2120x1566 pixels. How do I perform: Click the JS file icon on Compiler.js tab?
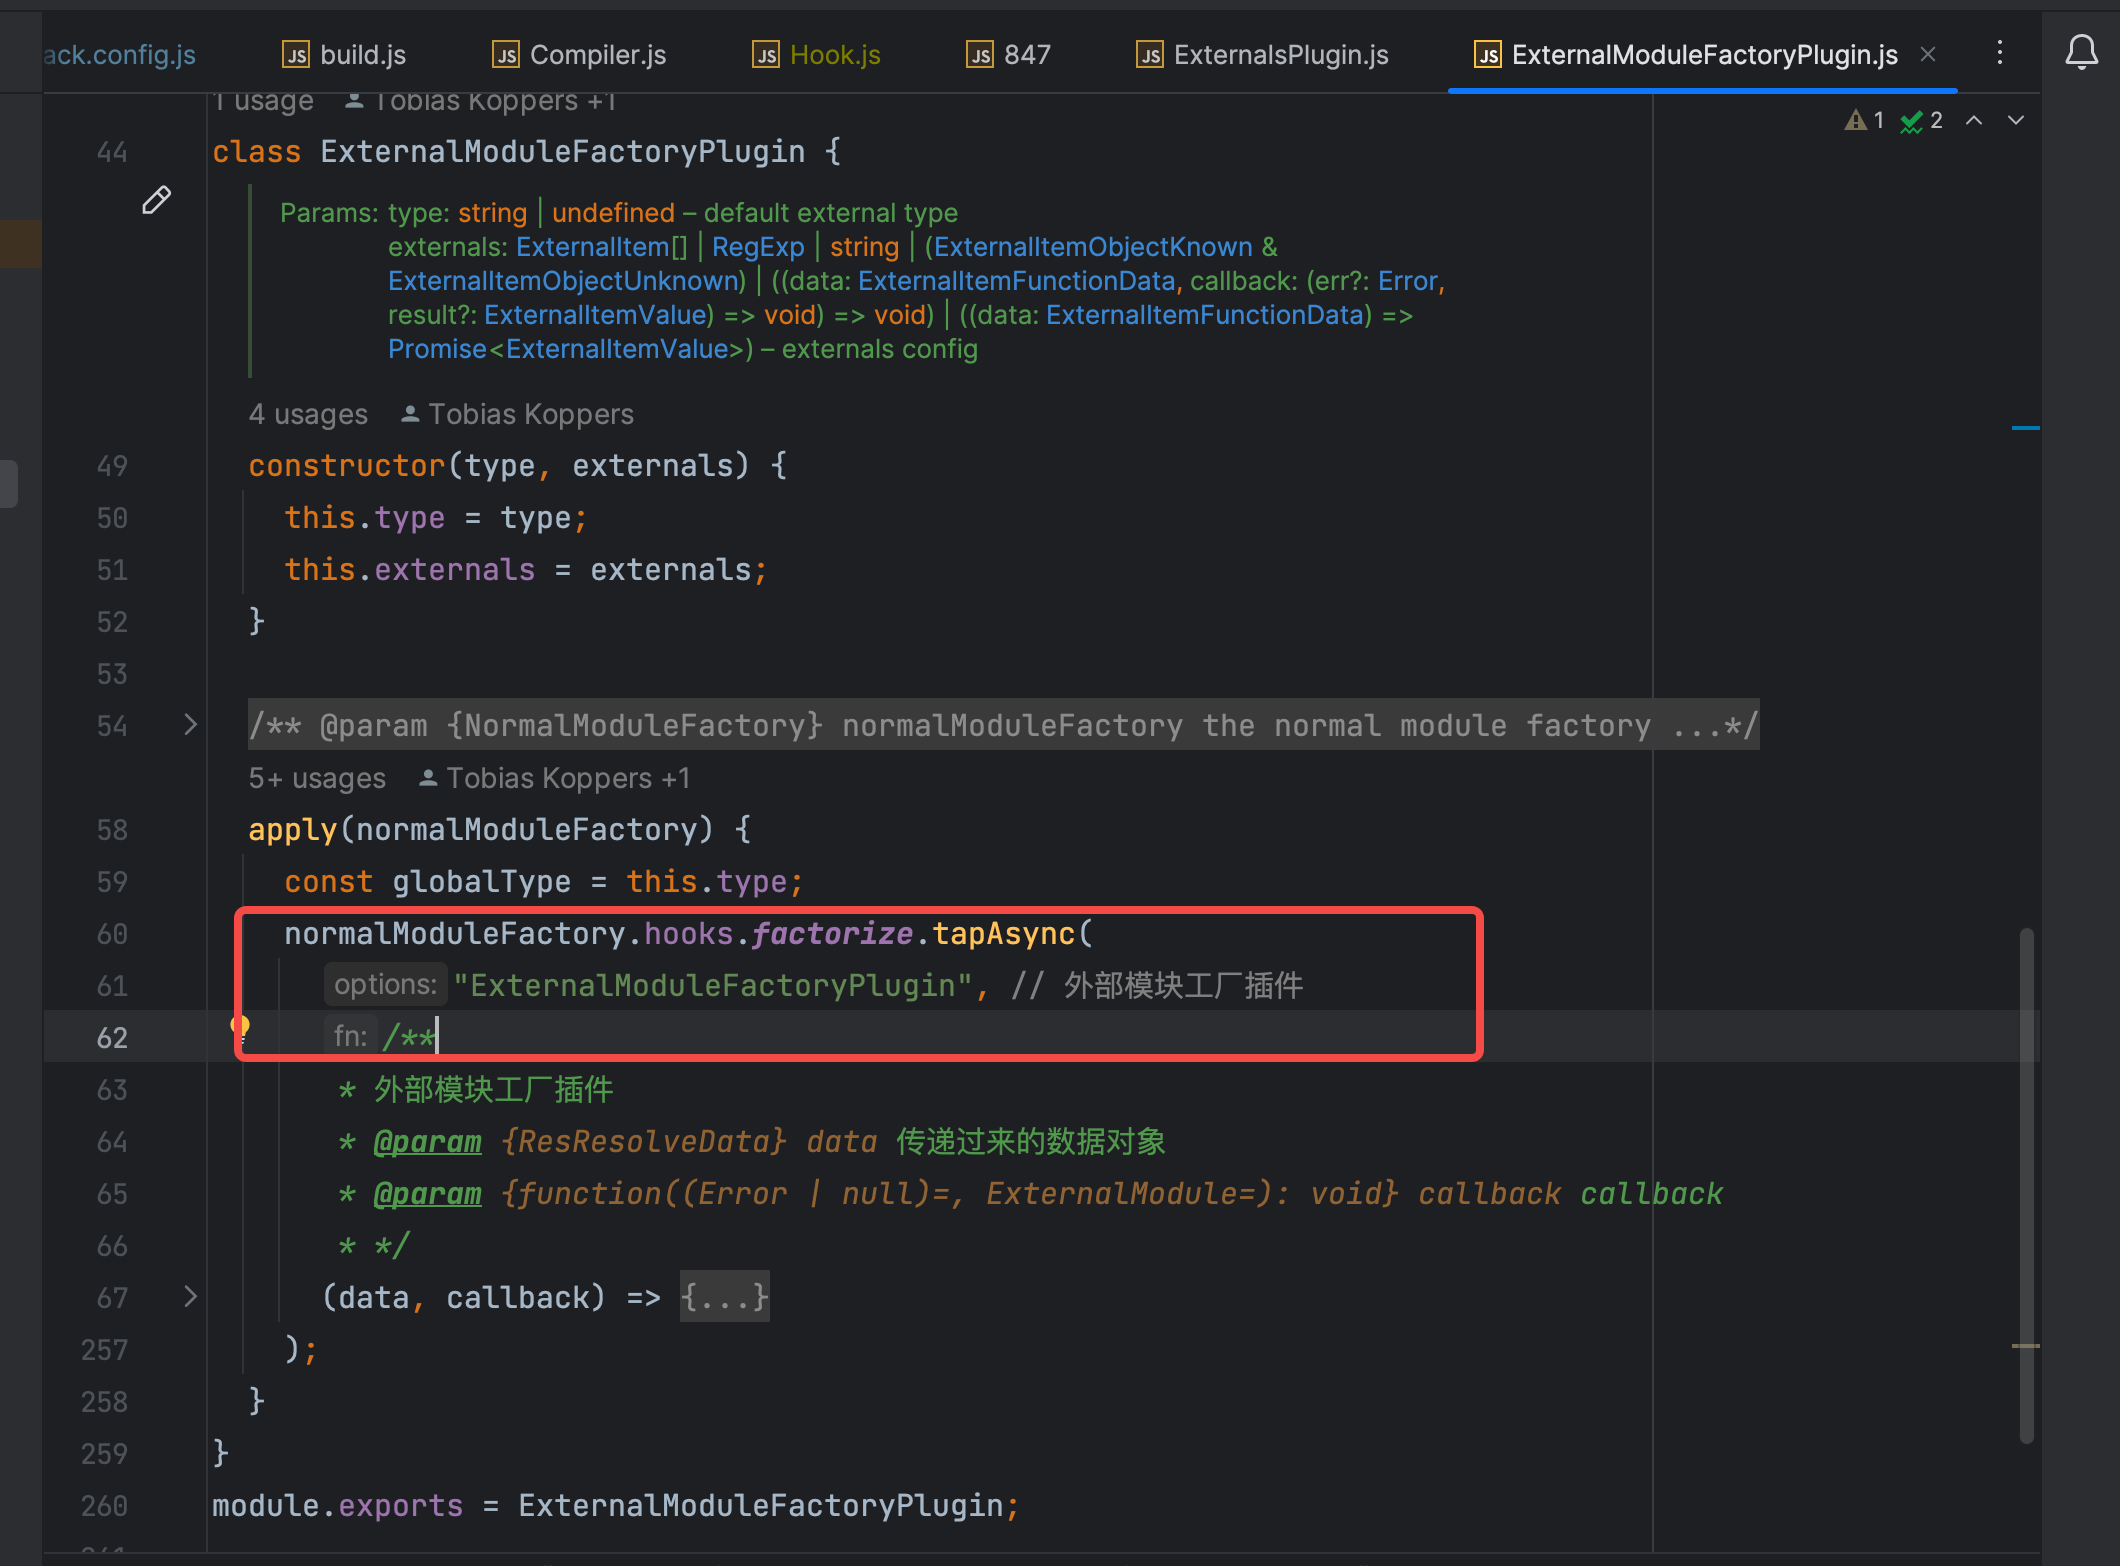pos(505,54)
